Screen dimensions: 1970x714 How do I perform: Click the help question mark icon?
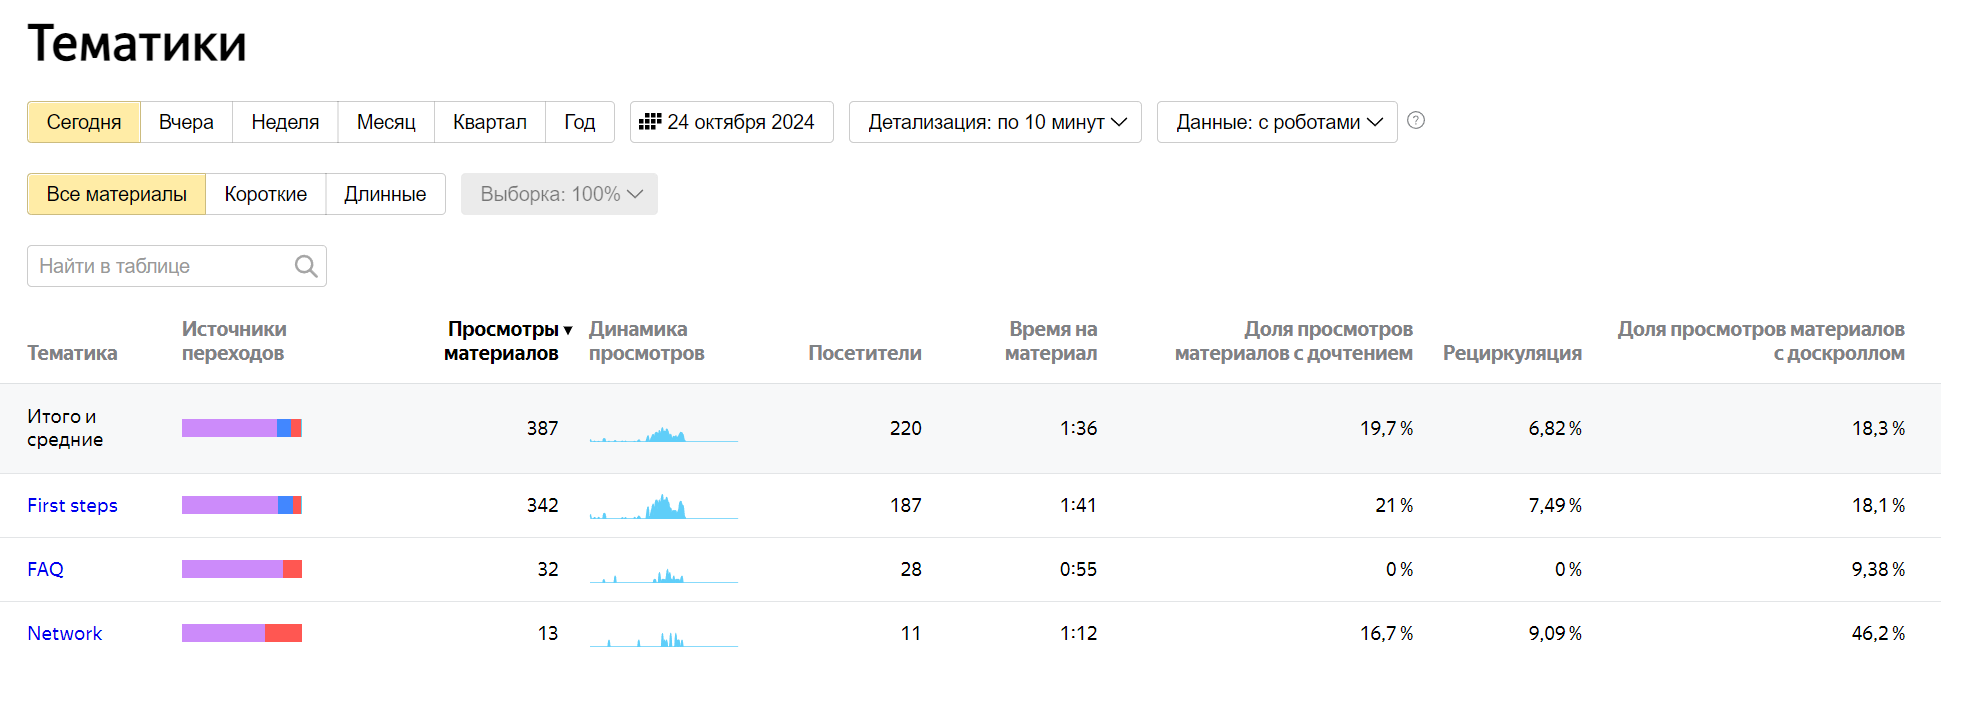click(x=1415, y=121)
